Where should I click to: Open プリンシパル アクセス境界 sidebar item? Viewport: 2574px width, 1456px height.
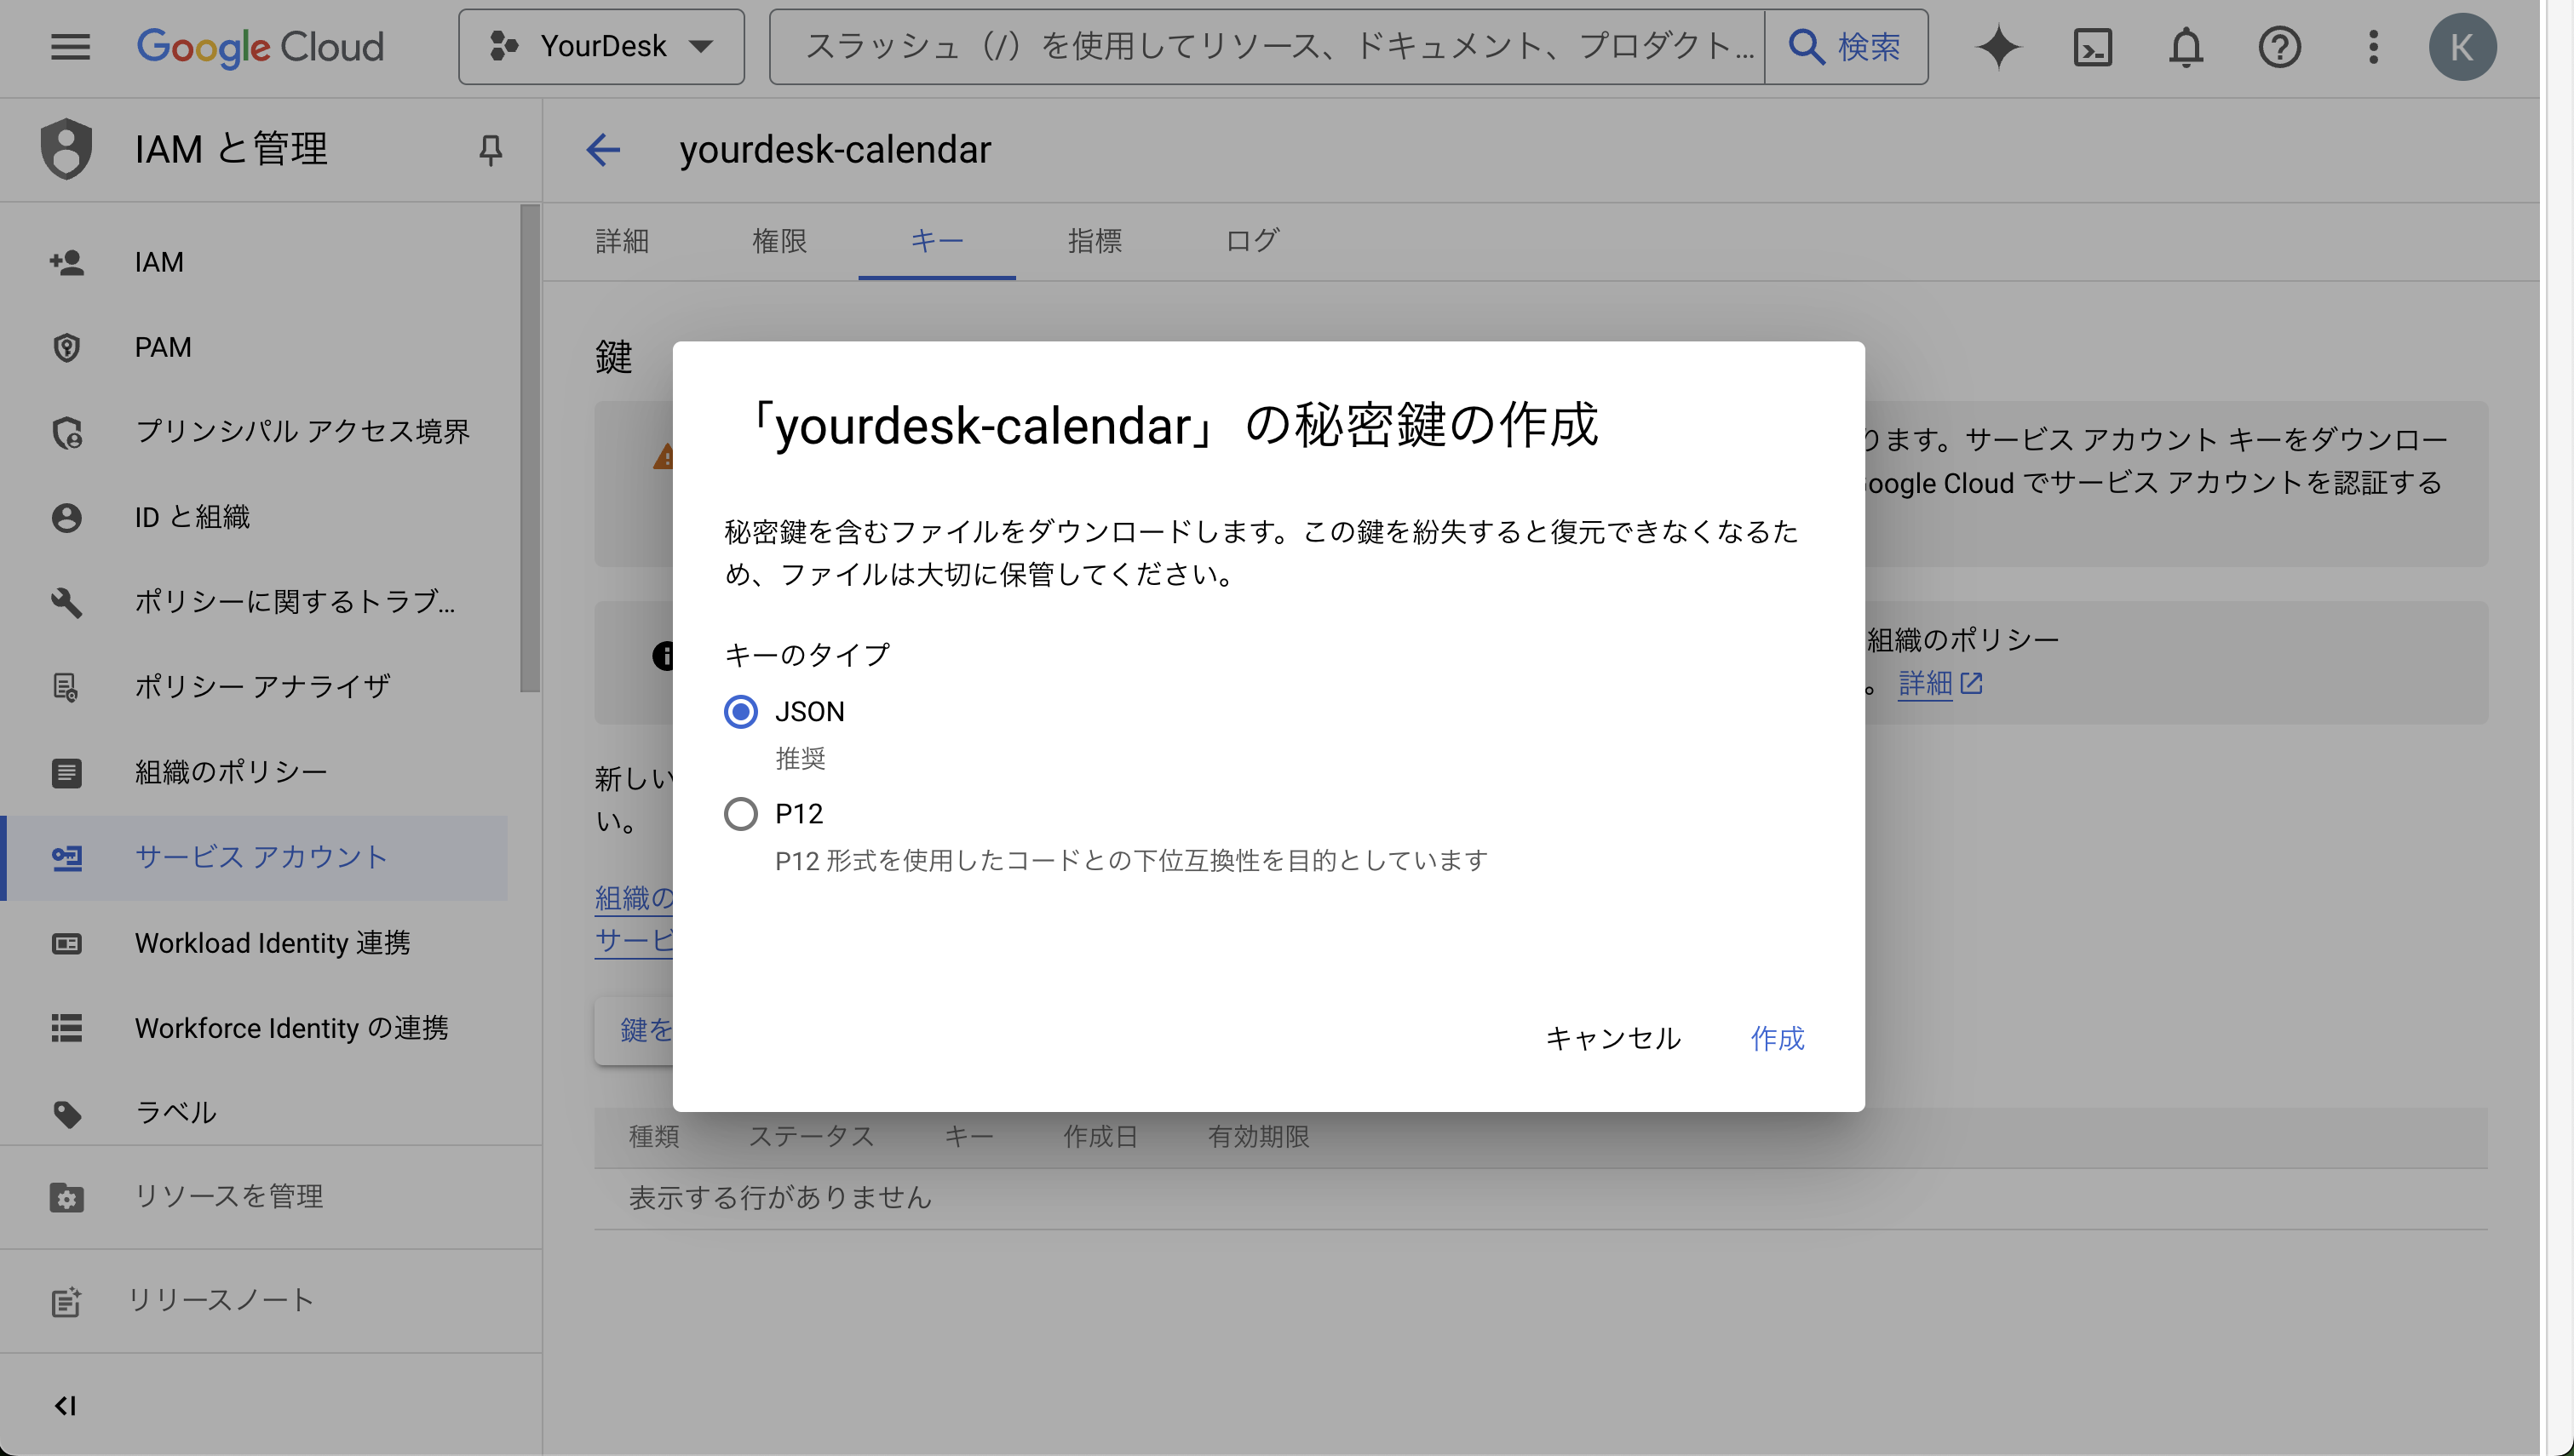pyautogui.click(x=255, y=432)
